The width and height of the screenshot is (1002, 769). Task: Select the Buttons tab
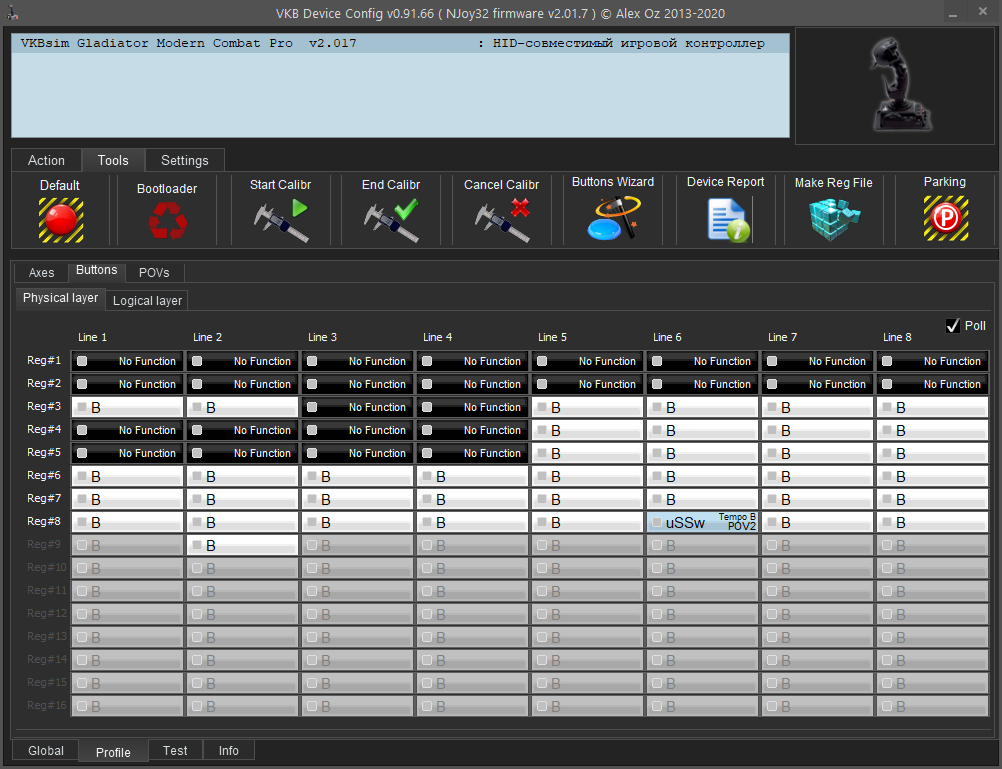coord(96,270)
